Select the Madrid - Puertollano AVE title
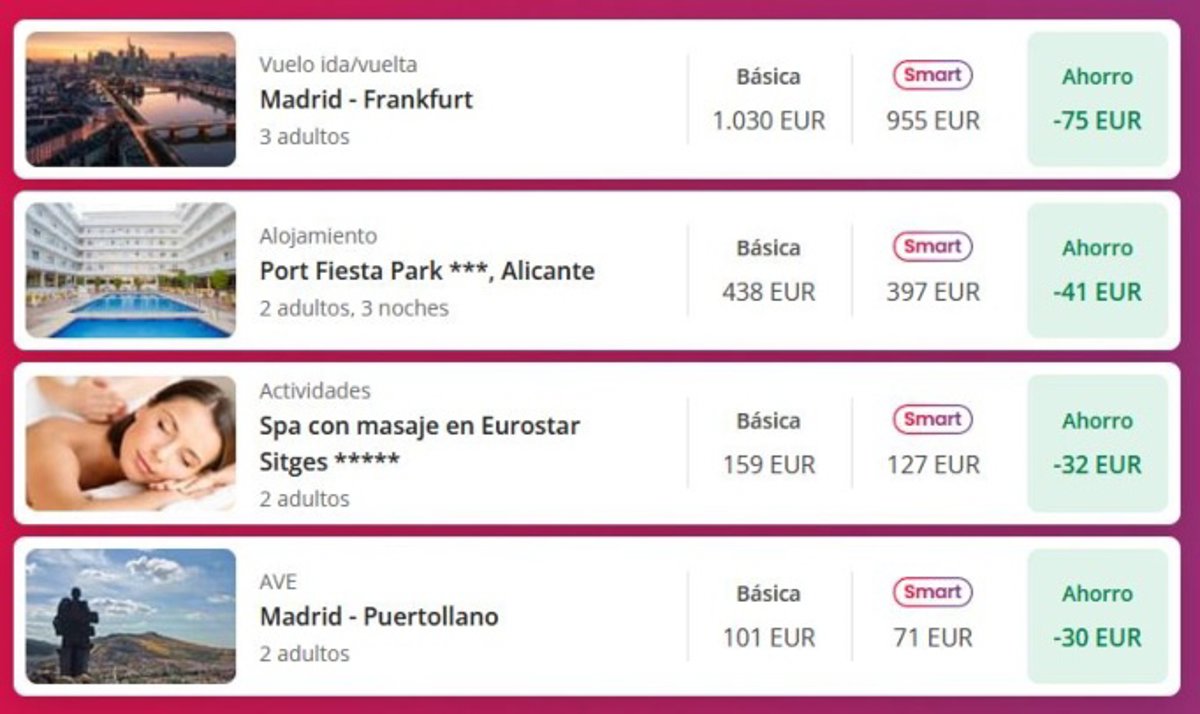Screen dimensions: 1200x714 (x=379, y=617)
